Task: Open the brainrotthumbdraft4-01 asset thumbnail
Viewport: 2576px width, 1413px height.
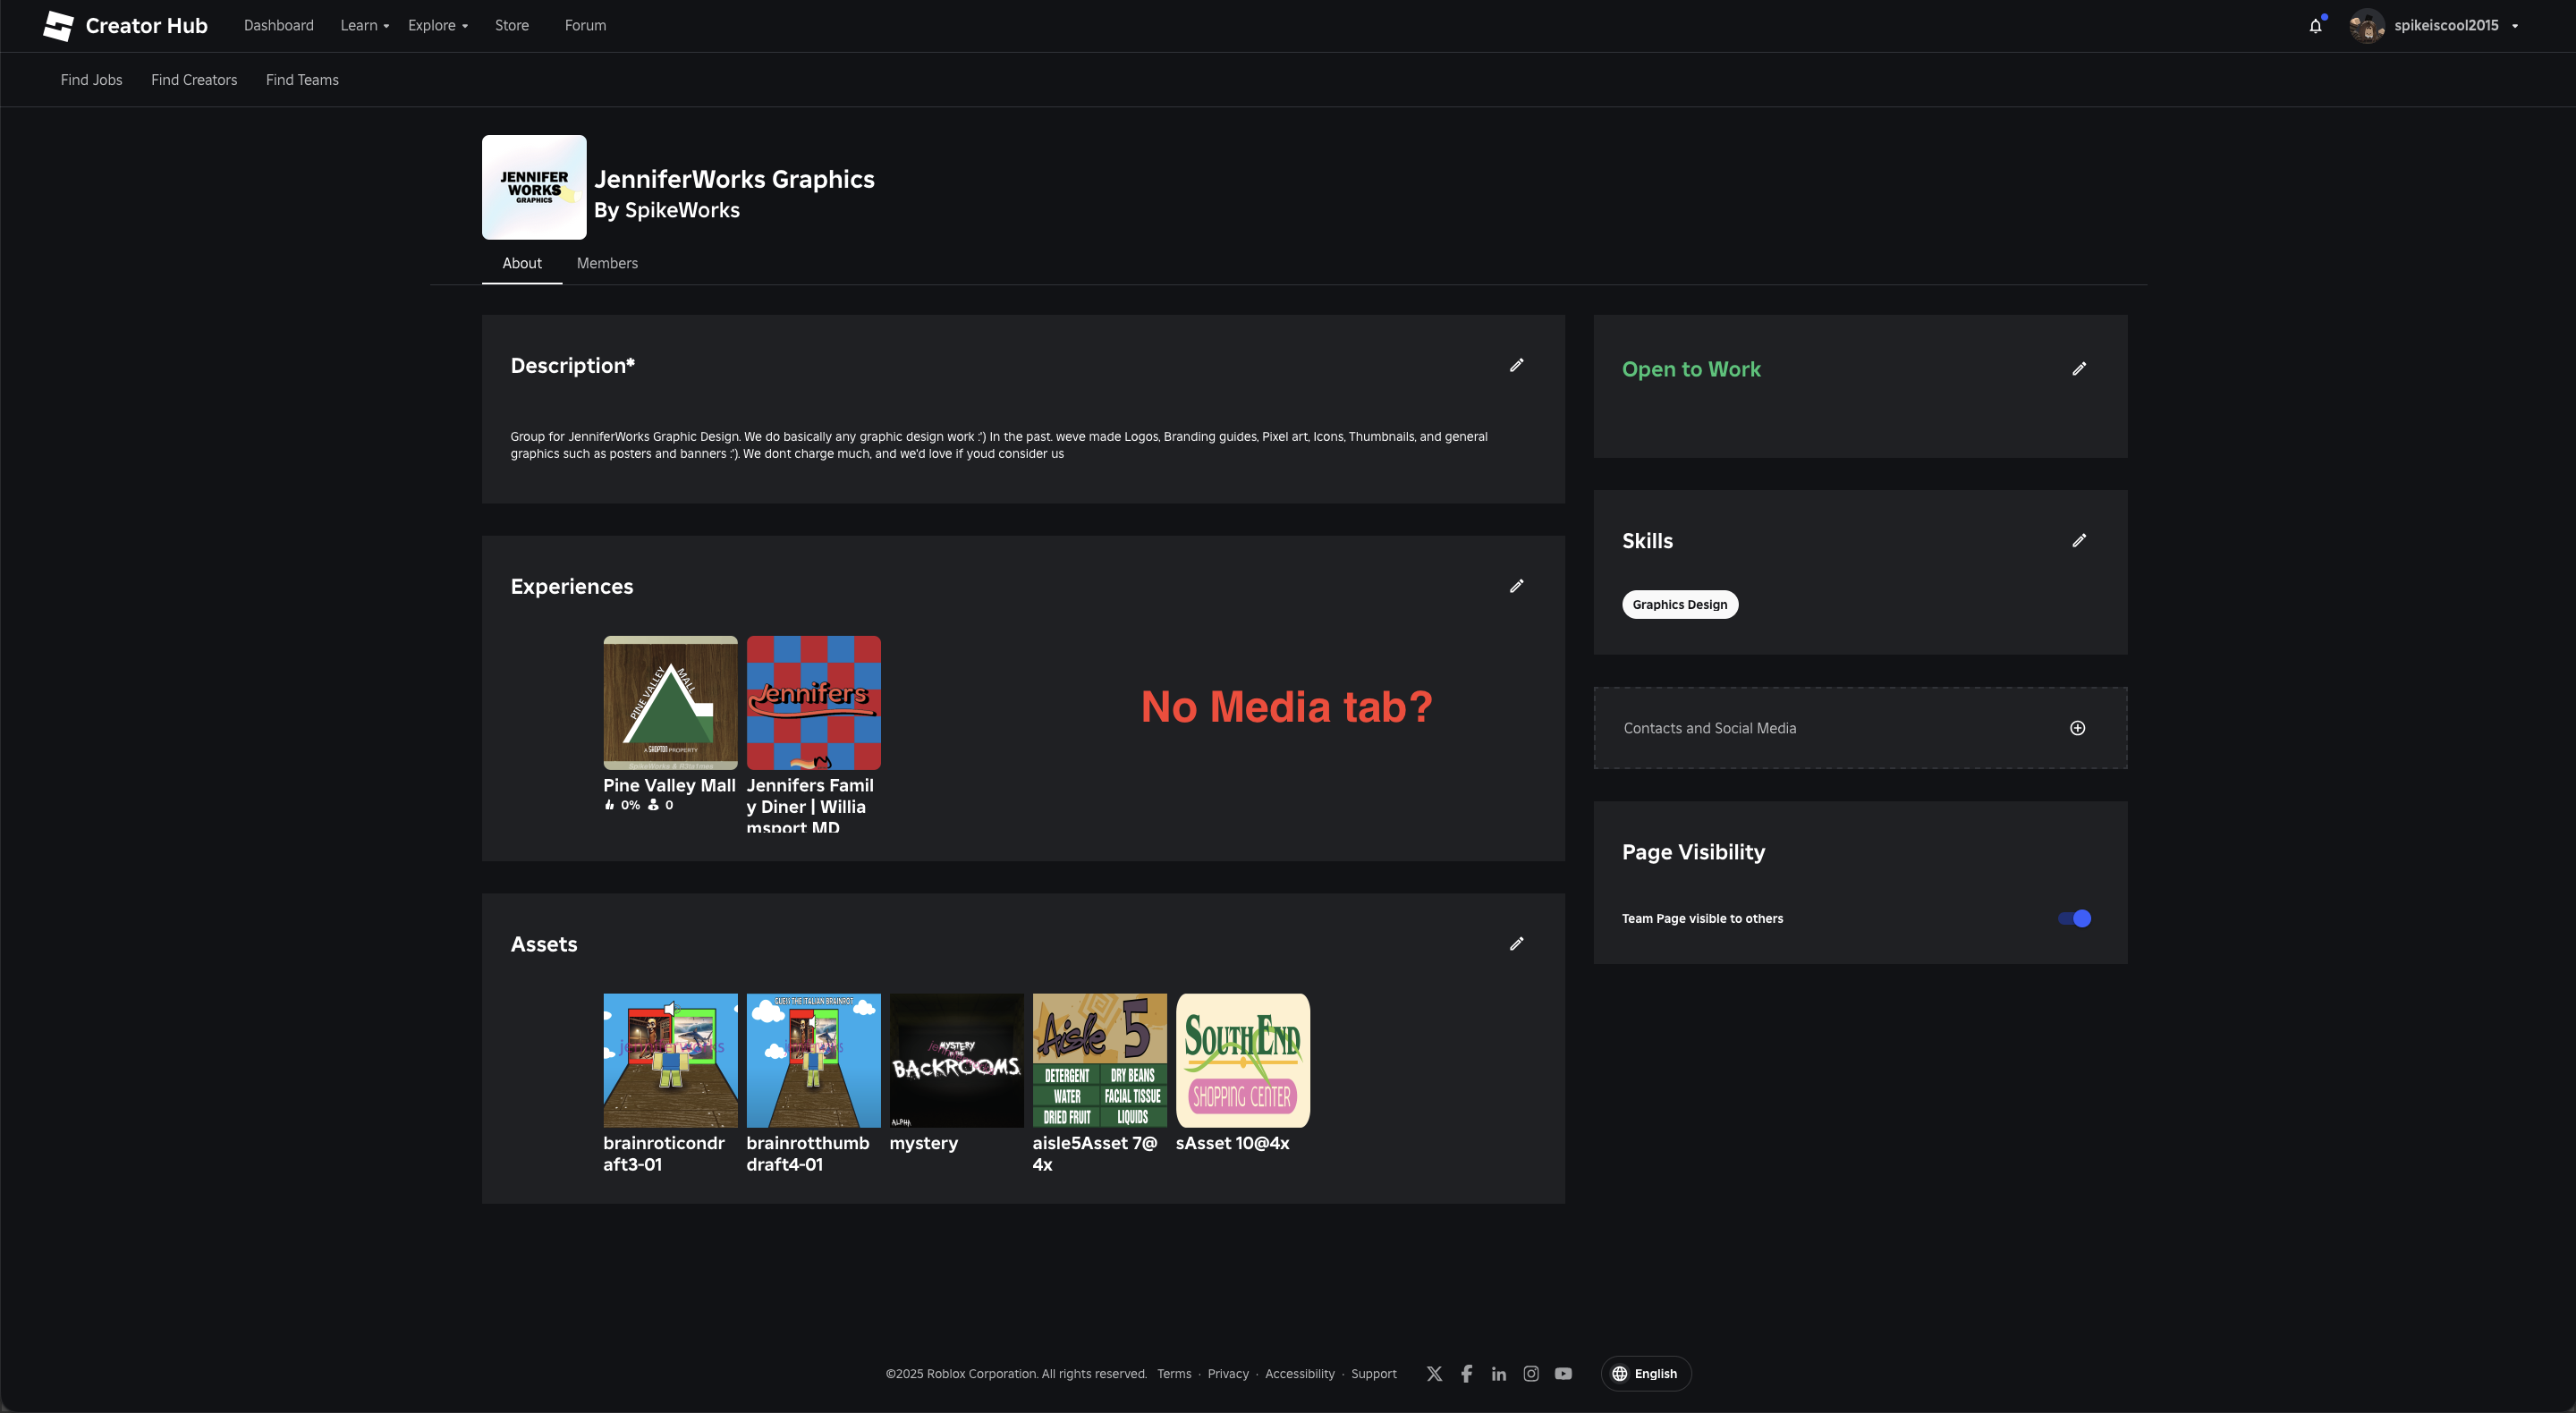Action: click(813, 1061)
